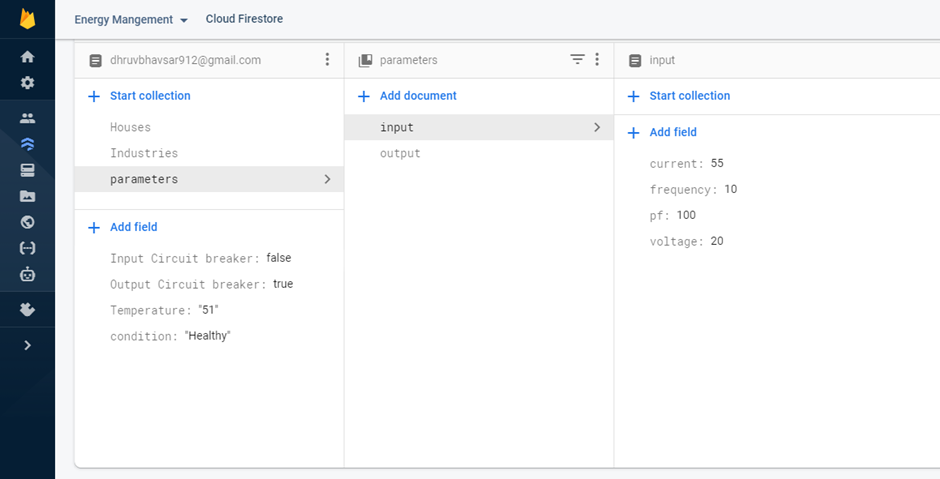Viewport: 940px width, 479px height.
Task: Click Add field in input document
Action: coord(672,132)
